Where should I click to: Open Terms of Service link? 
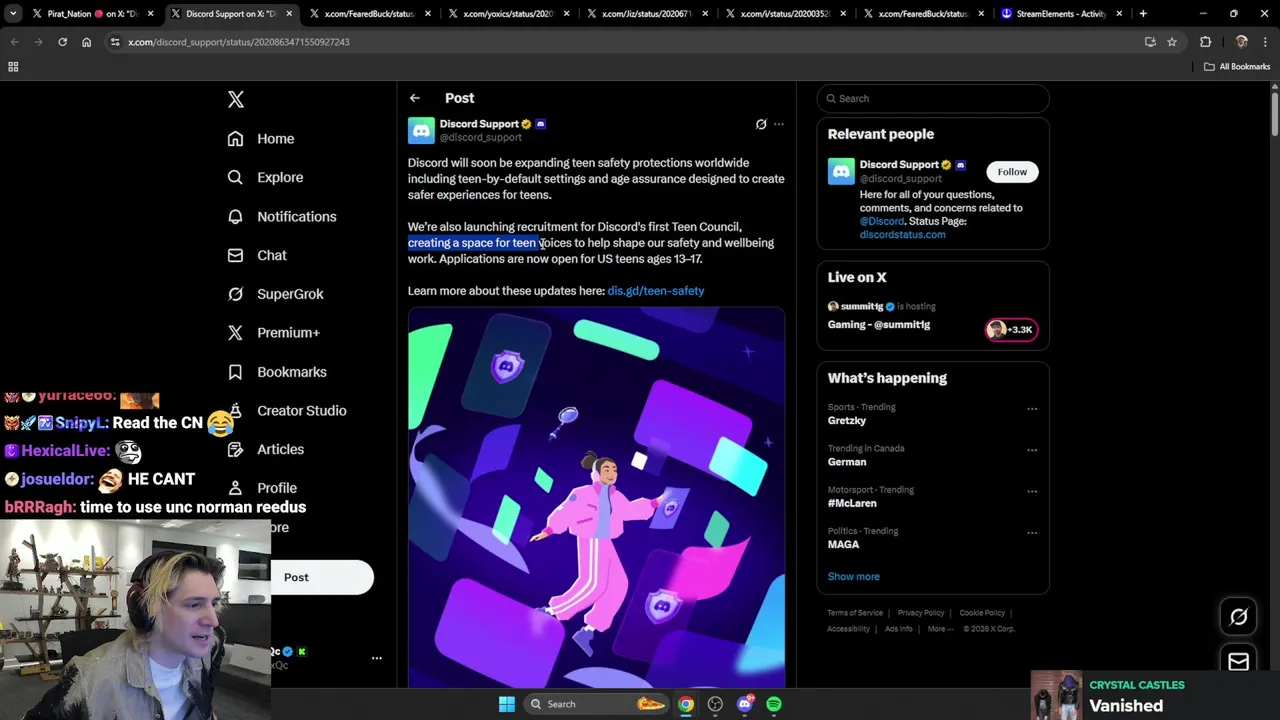click(855, 613)
